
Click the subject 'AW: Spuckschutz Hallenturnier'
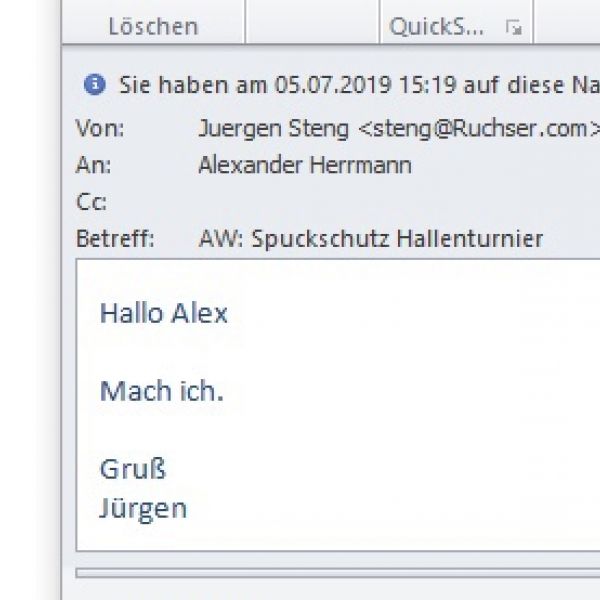click(371, 239)
